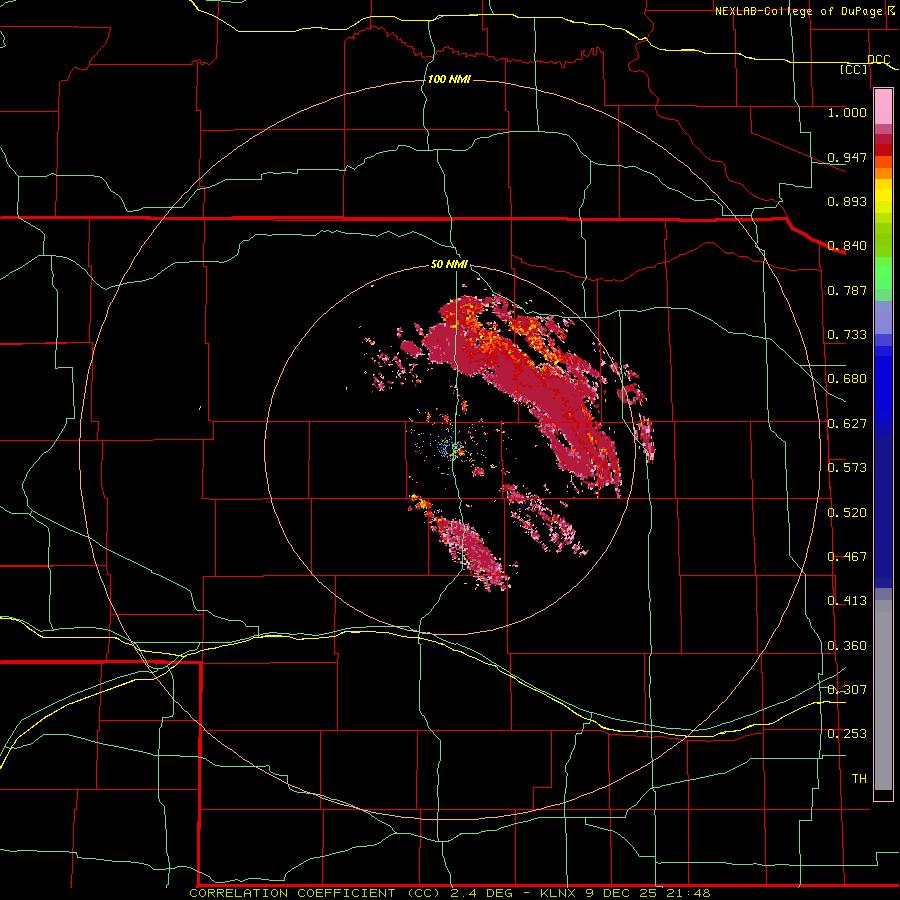The image size is (900, 900).
Task: Select the 0.840 scale value
Action: [x=847, y=246]
